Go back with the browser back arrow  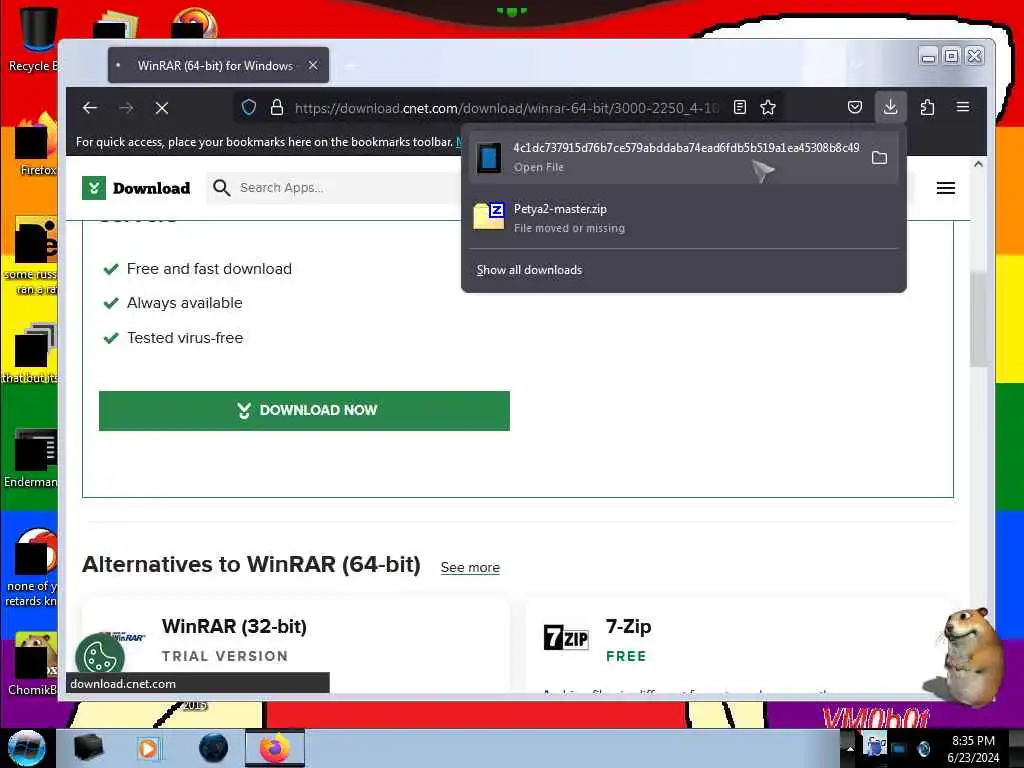90,108
